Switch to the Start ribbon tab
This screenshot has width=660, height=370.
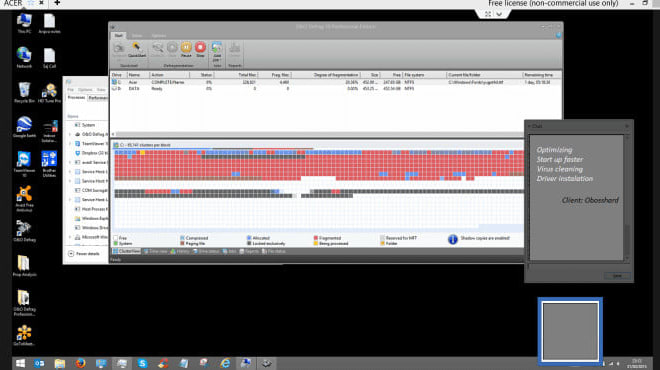[119, 36]
